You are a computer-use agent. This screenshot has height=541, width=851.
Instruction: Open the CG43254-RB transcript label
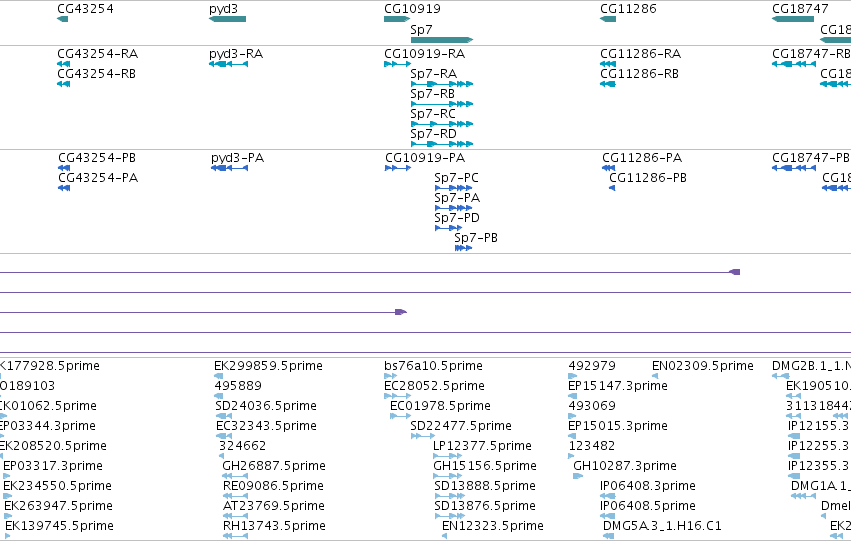coord(97,74)
